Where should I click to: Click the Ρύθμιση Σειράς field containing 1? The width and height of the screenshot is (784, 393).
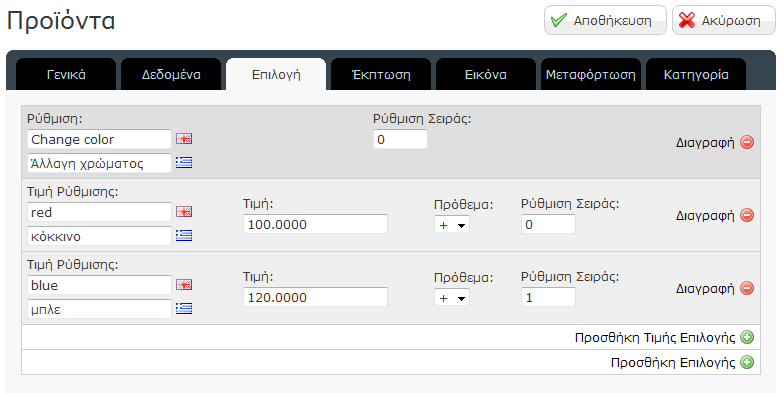[548, 298]
